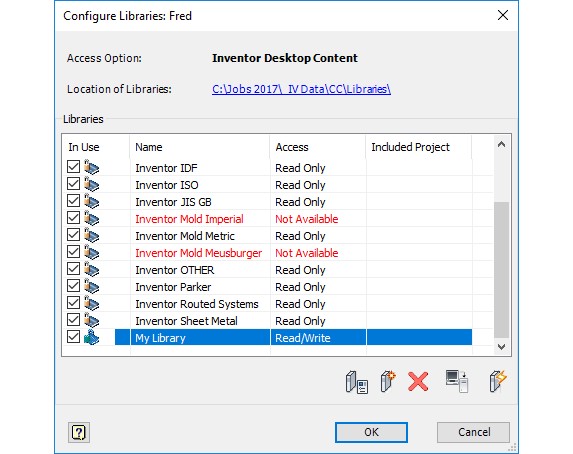The width and height of the screenshot is (573, 454).
Task: Create a new library with the sparkle book icon
Action: click(x=388, y=382)
